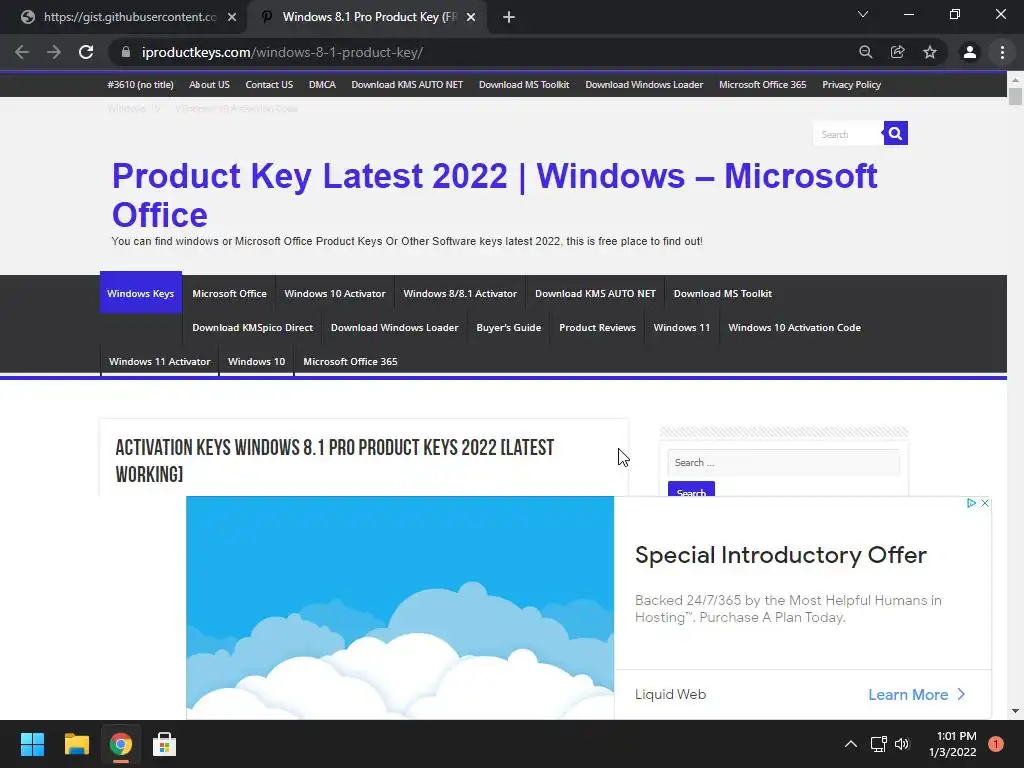Click Microsoft Office 365 in top bar
Image resolution: width=1024 pixels, height=768 pixels.
point(762,84)
